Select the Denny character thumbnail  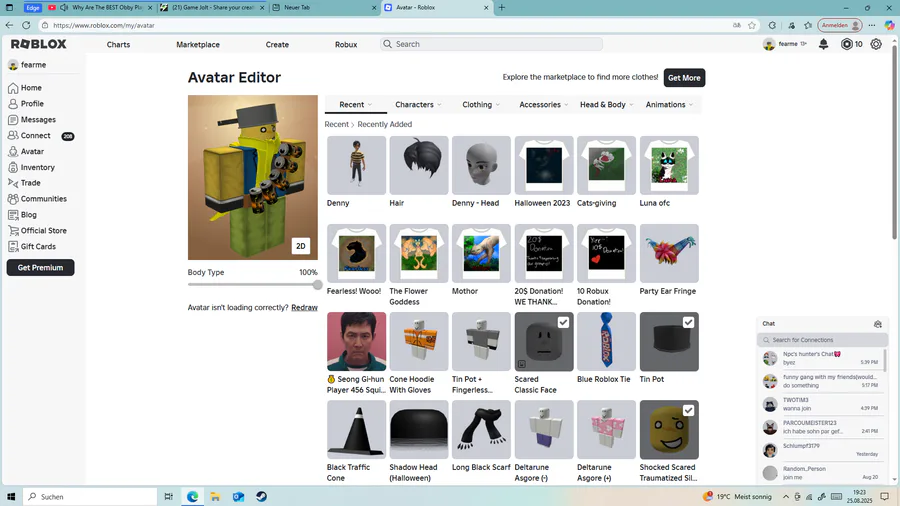356,165
